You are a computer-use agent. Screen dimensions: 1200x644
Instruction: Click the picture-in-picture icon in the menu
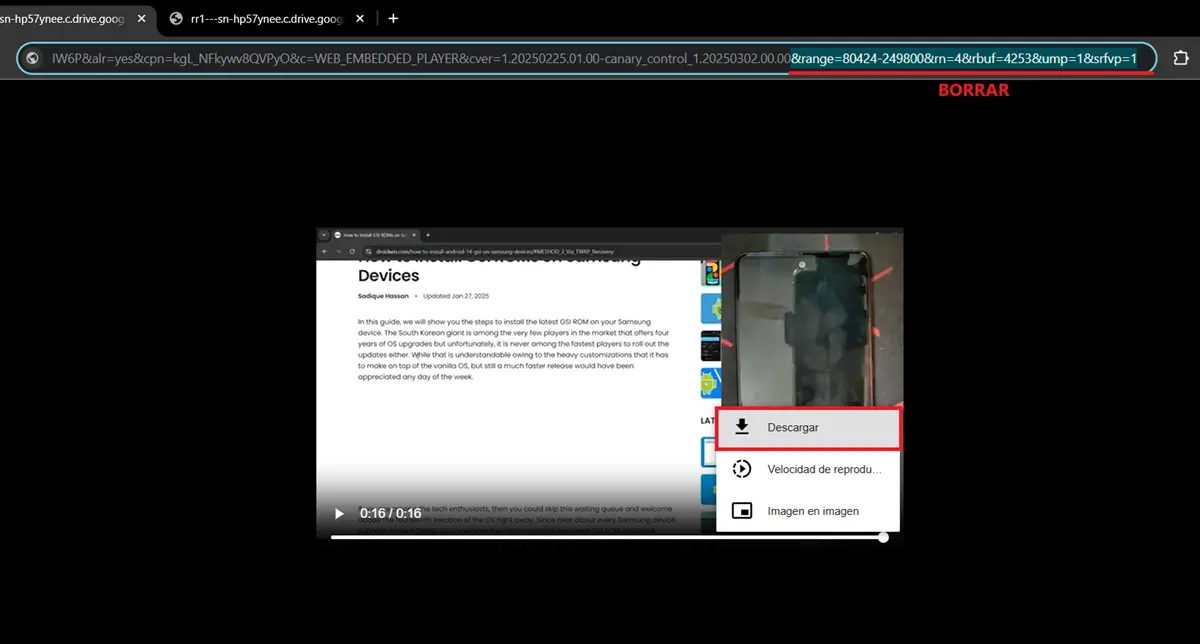(742, 511)
